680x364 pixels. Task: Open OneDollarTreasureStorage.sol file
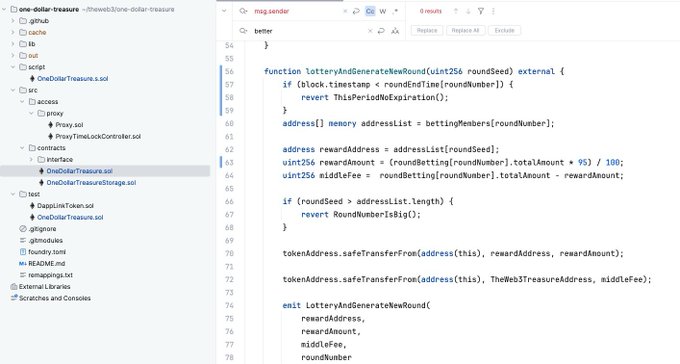click(x=91, y=183)
